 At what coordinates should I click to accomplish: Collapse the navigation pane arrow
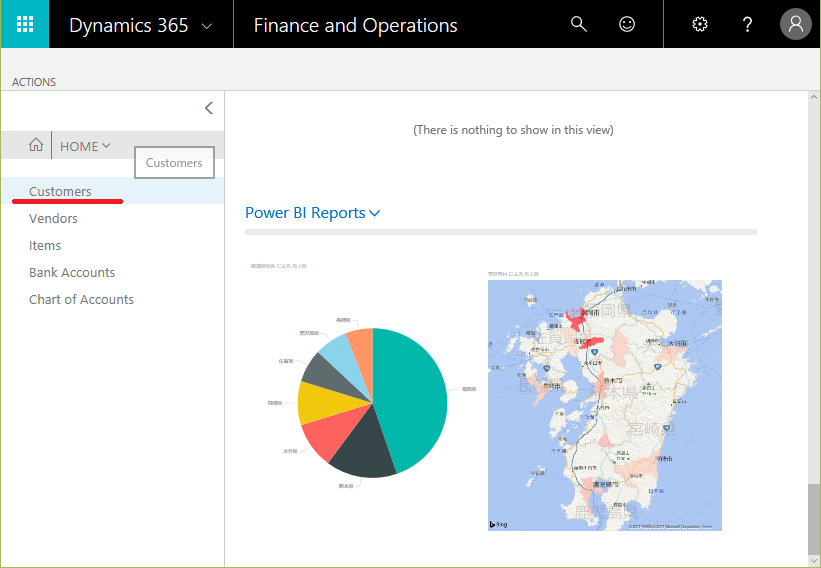(x=209, y=108)
